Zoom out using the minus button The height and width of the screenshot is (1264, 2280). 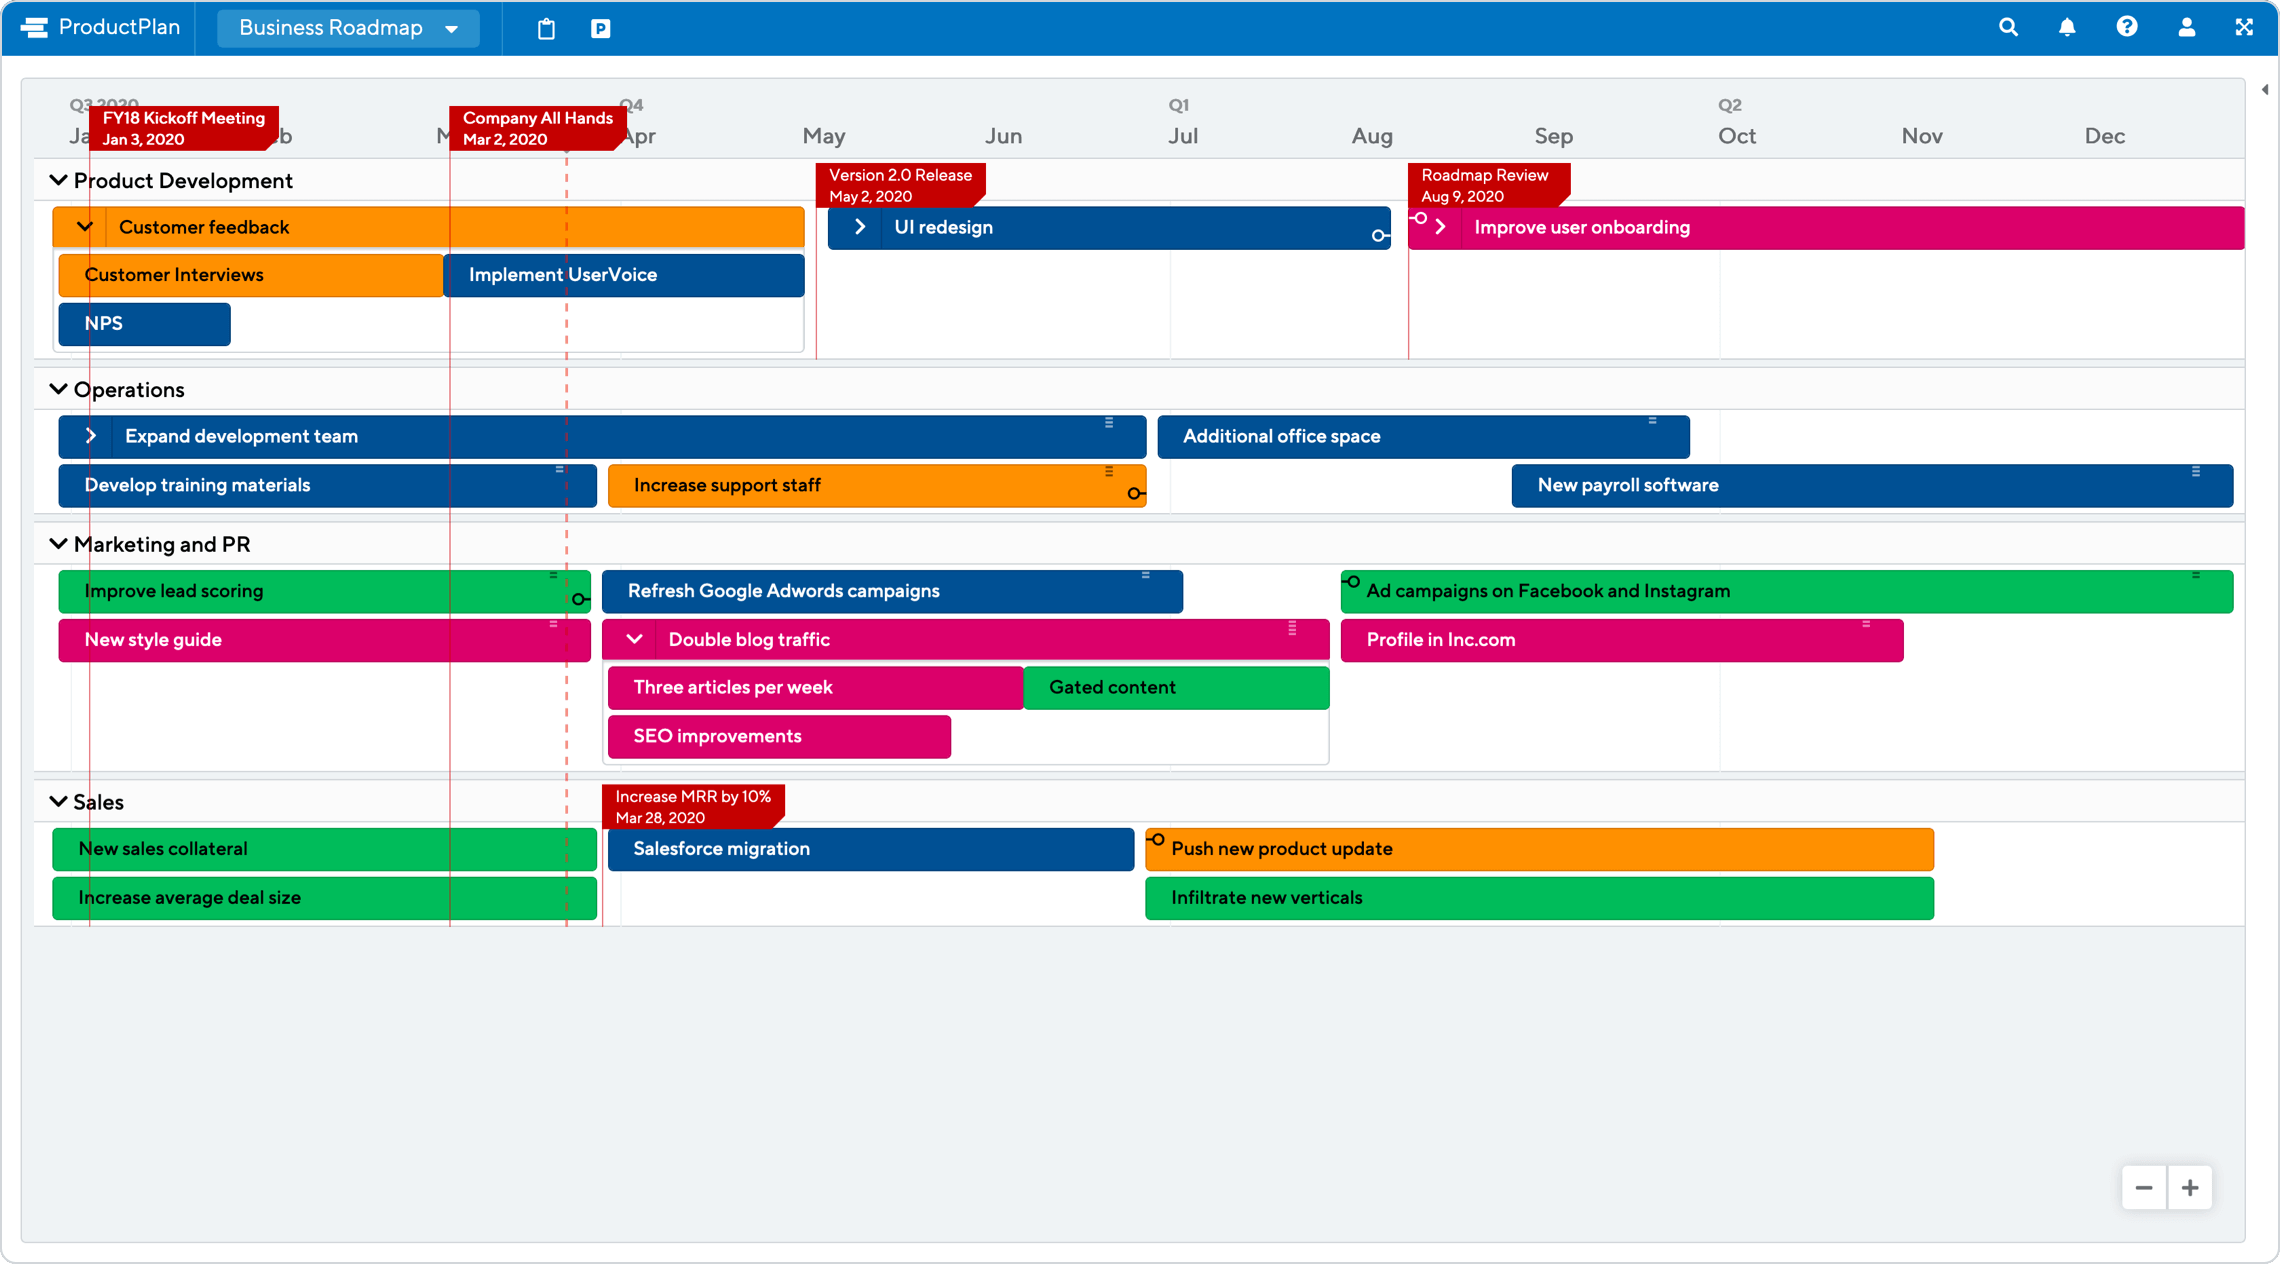pyautogui.click(x=2145, y=1188)
